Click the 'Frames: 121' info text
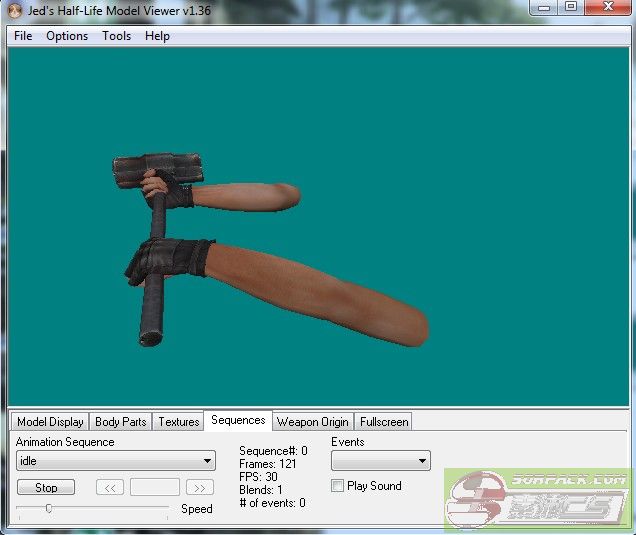The image size is (636, 535). 267,464
